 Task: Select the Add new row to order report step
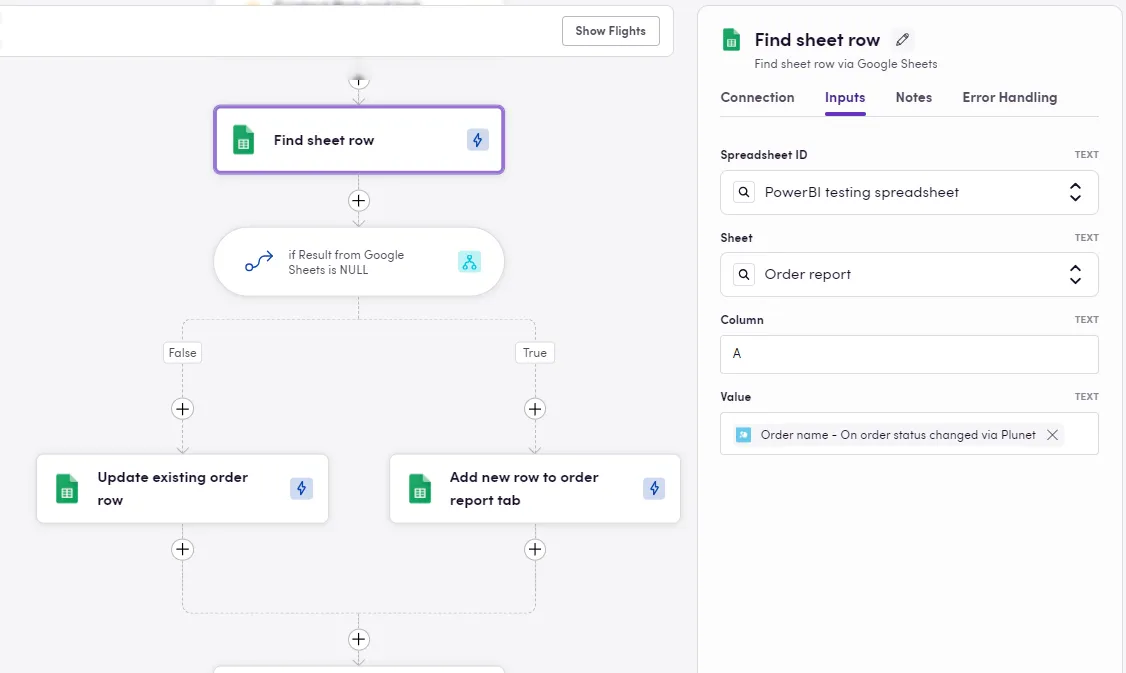pos(524,488)
